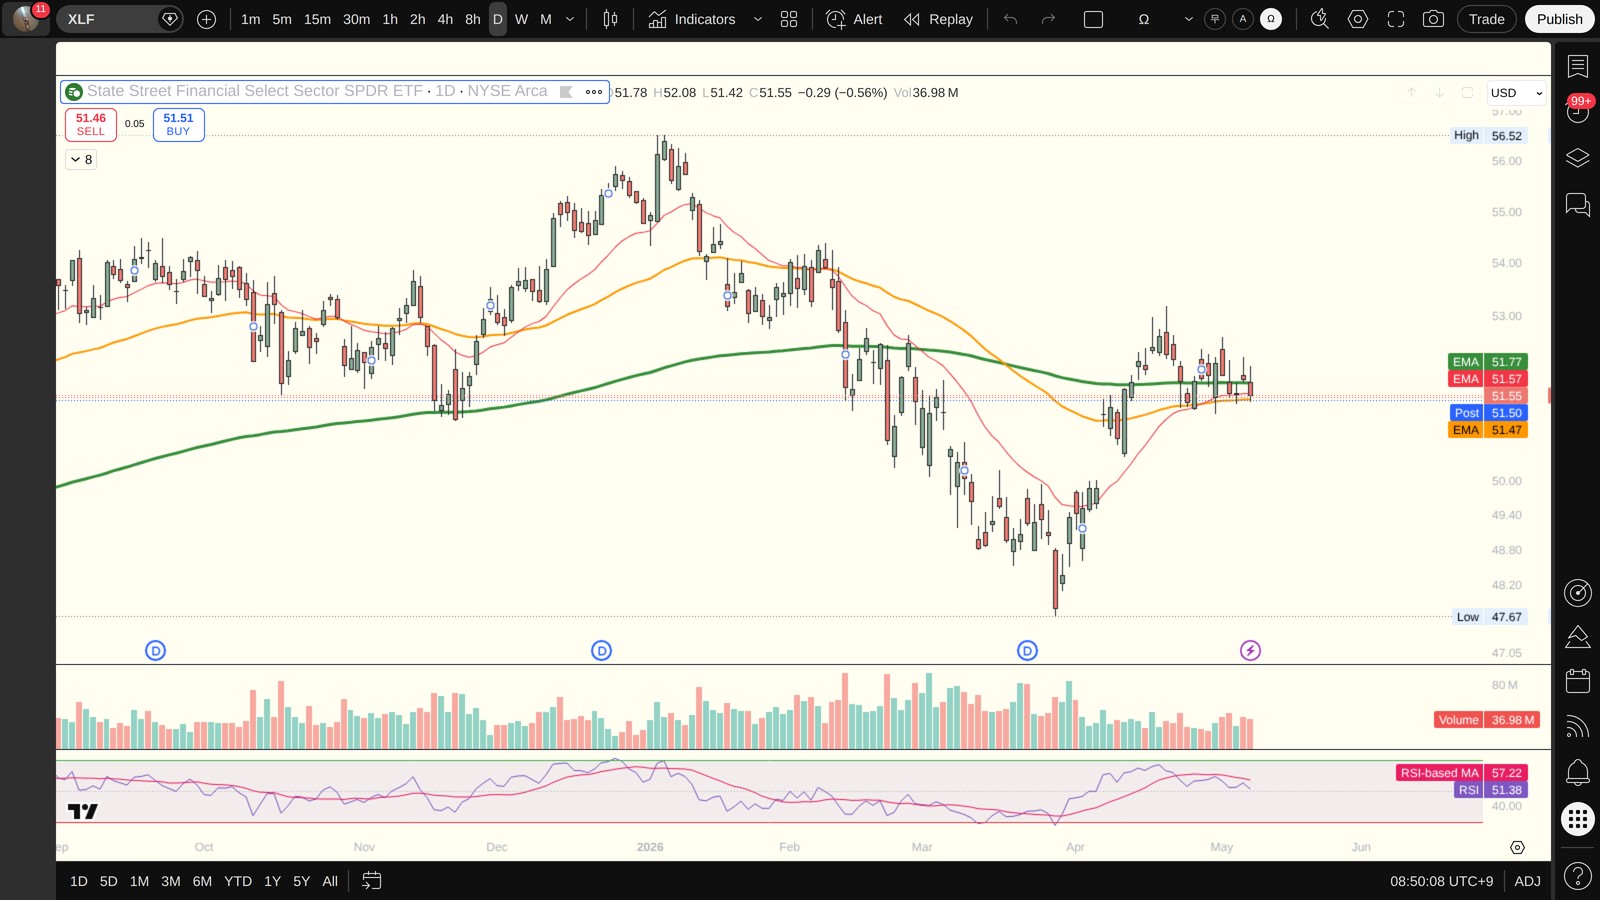Open the chats panel in right sidebar

[1578, 205]
